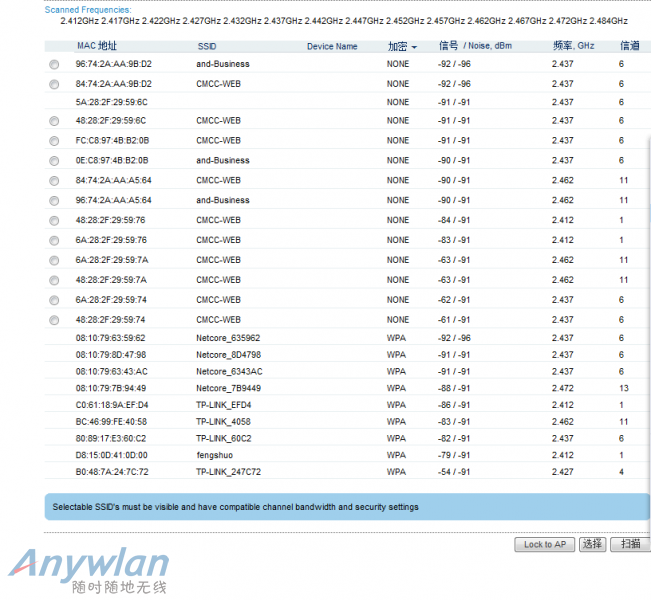
Task: Click the 频率, GHz column header
Action: coord(573,46)
